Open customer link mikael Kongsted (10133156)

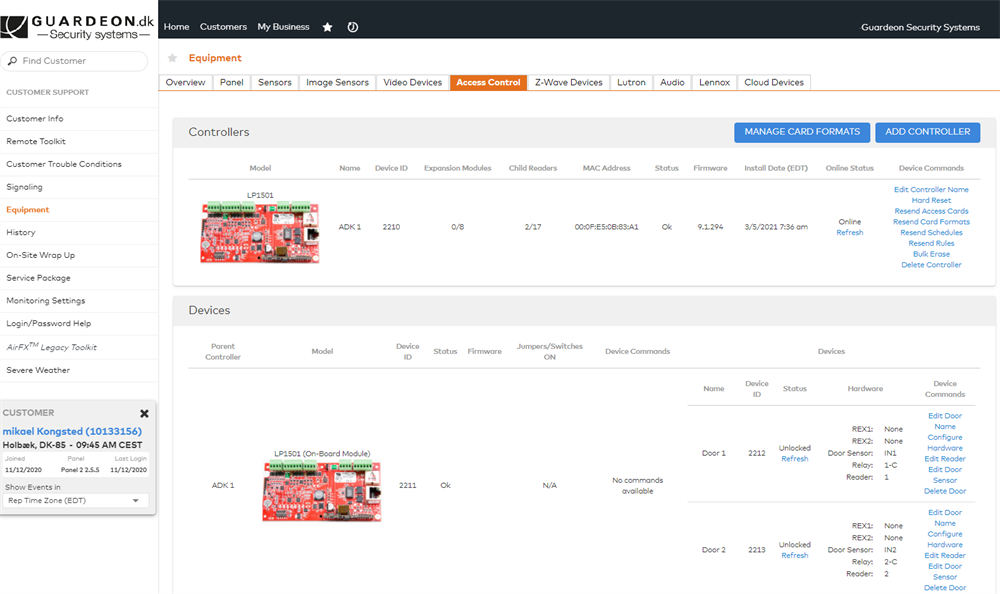[72, 431]
